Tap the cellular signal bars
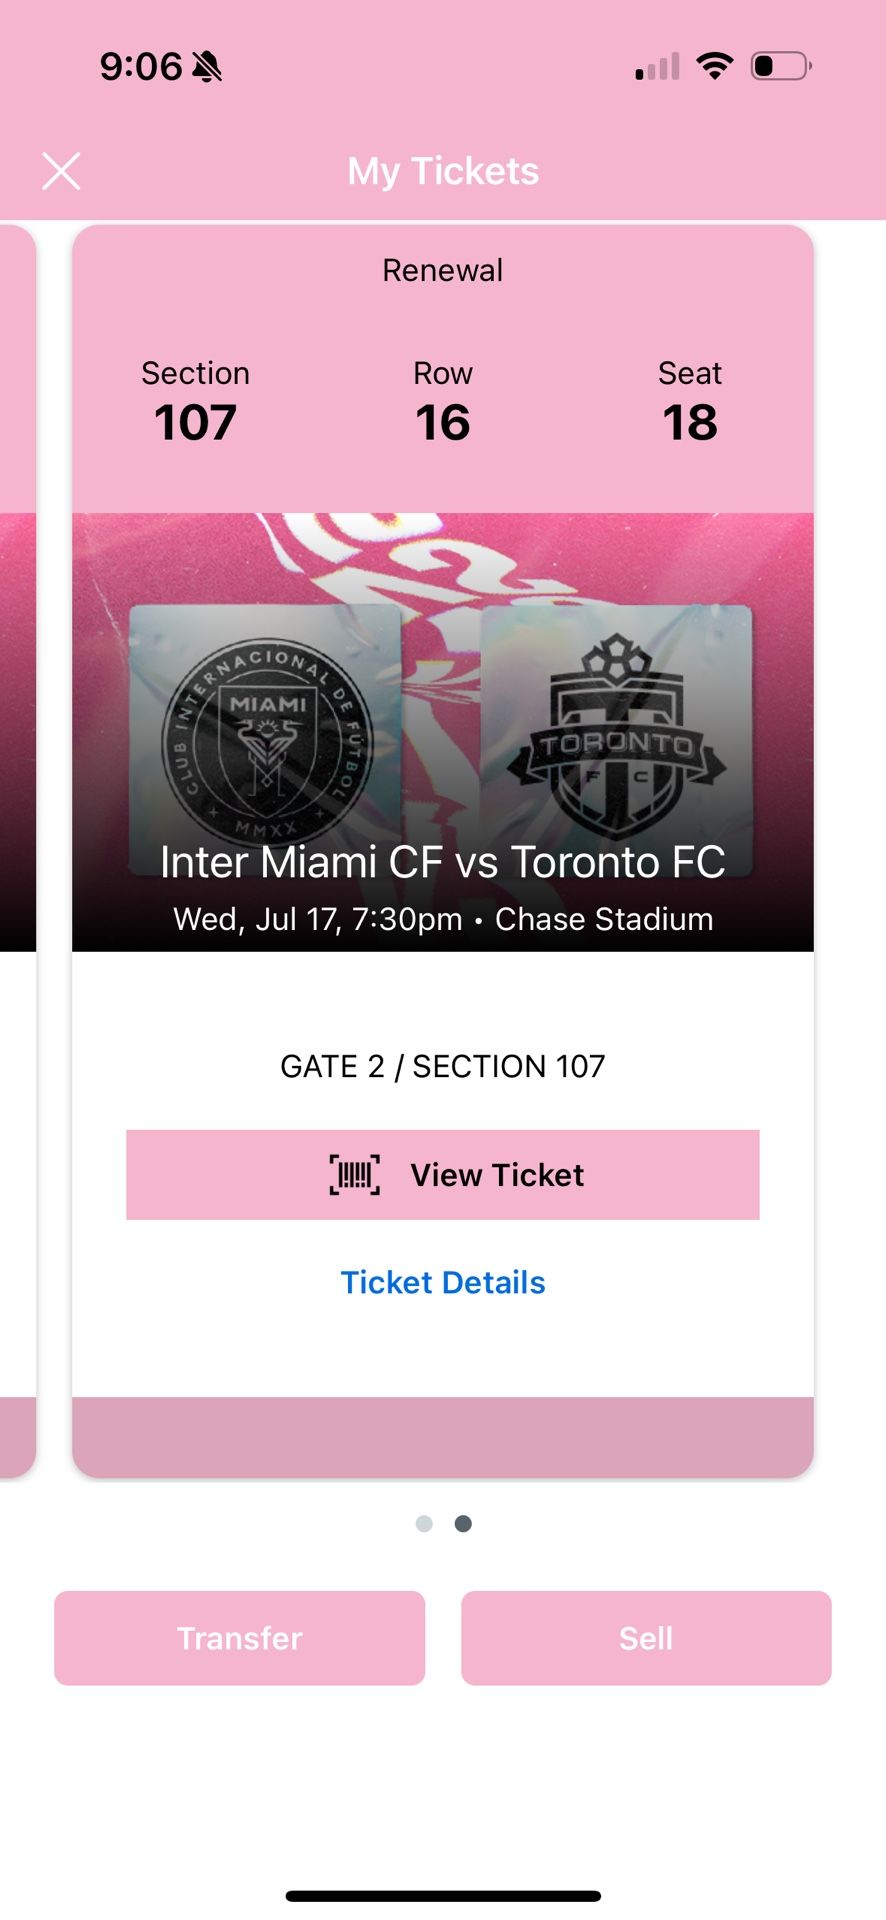This screenshot has height=1920, width=886. pyautogui.click(x=658, y=66)
